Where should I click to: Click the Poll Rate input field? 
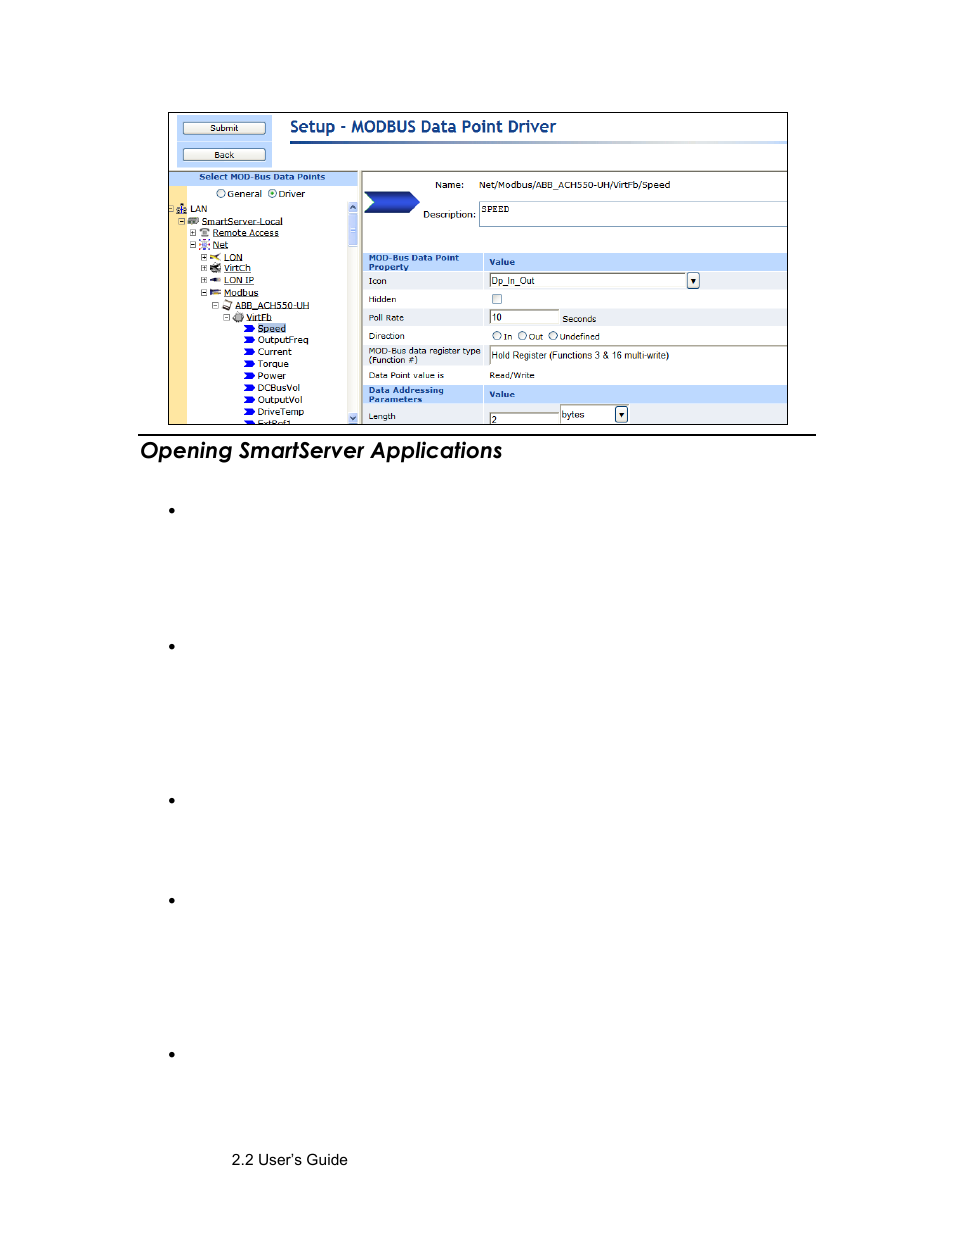524,317
